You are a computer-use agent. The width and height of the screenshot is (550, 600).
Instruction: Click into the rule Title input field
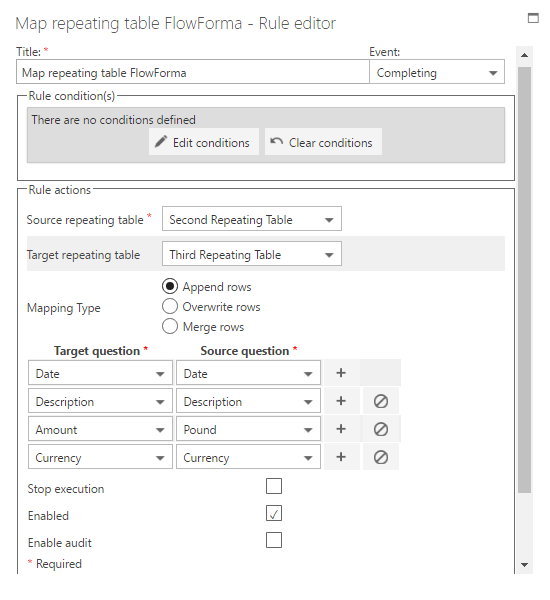193,72
